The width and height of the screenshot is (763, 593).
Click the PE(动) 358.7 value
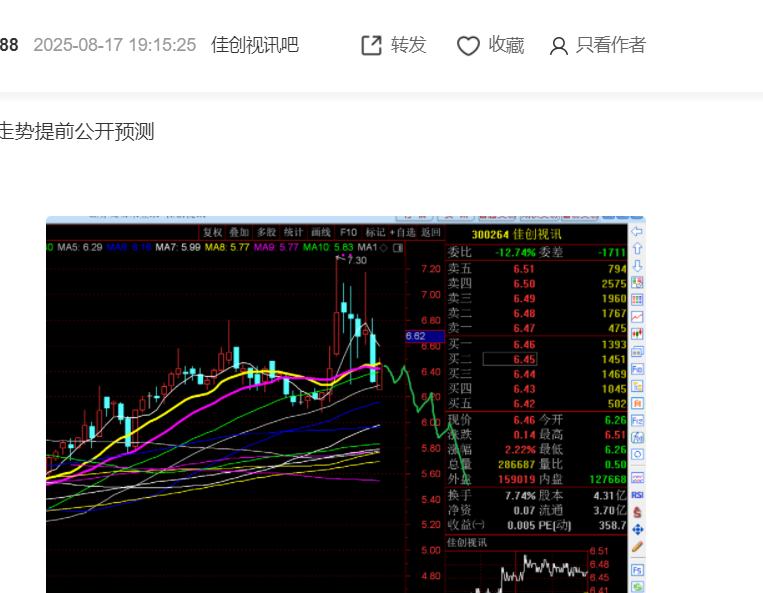pyautogui.click(x=612, y=525)
